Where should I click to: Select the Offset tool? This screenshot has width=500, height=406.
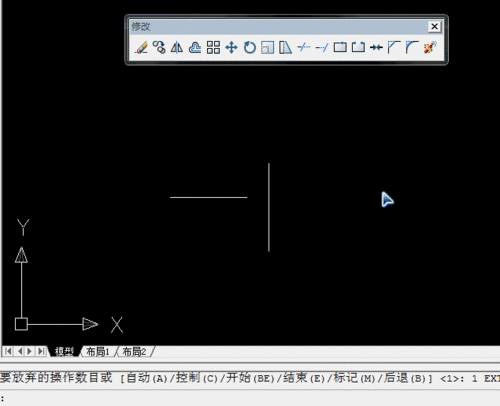[195, 47]
